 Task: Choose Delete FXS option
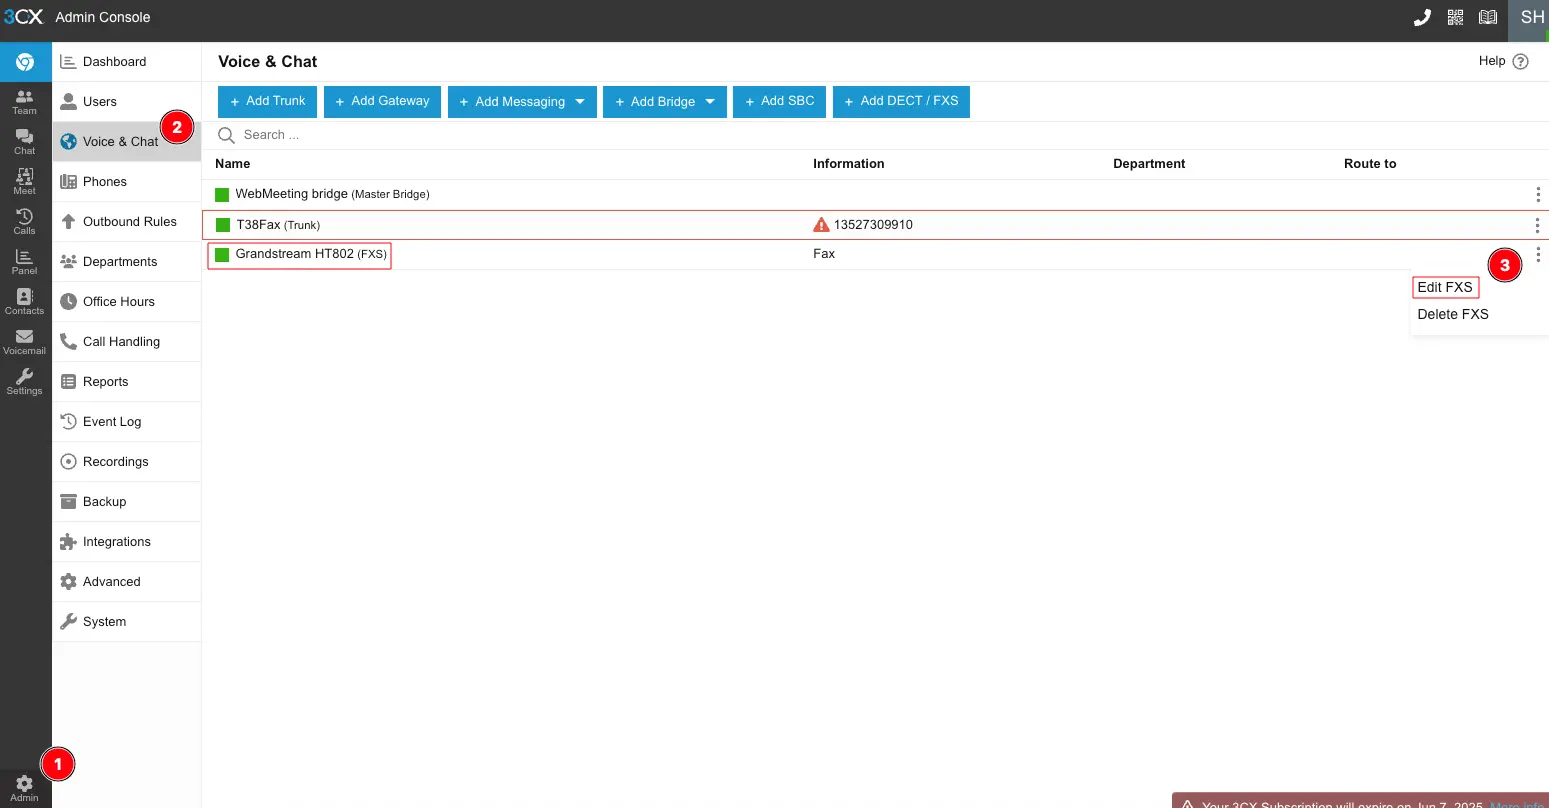[x=1453, y=314]
